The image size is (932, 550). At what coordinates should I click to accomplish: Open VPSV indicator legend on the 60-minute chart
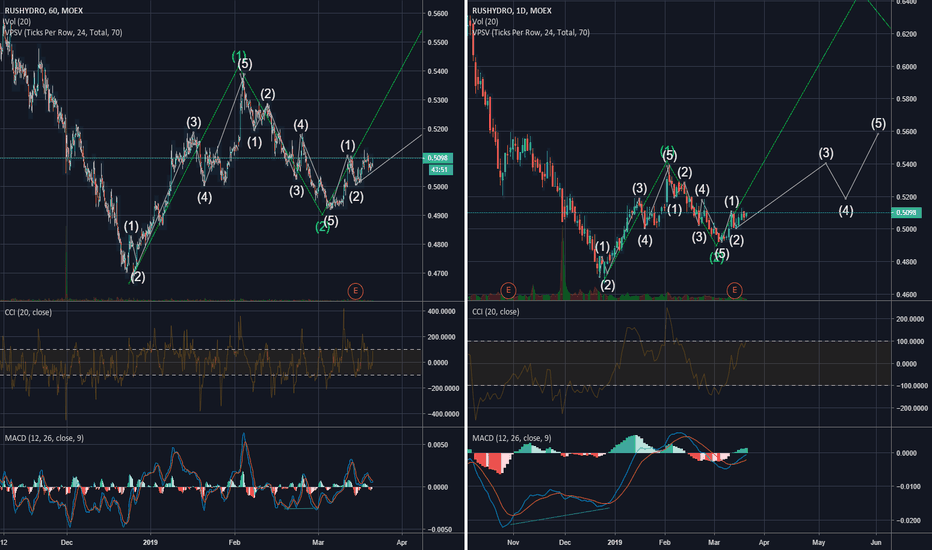pyautogui.click(x=64, y=32)
